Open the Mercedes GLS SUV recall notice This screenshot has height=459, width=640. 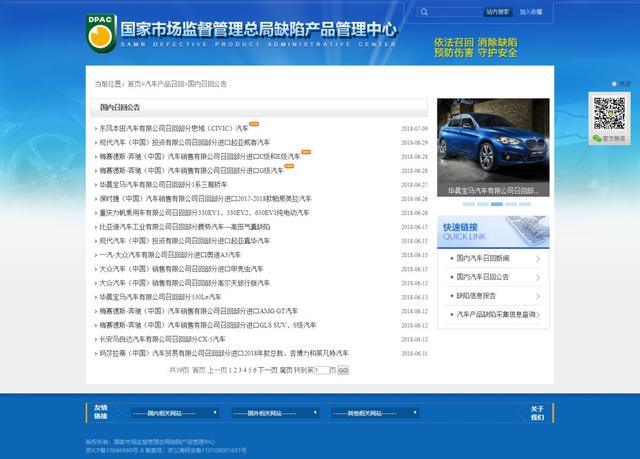(208, 325)
